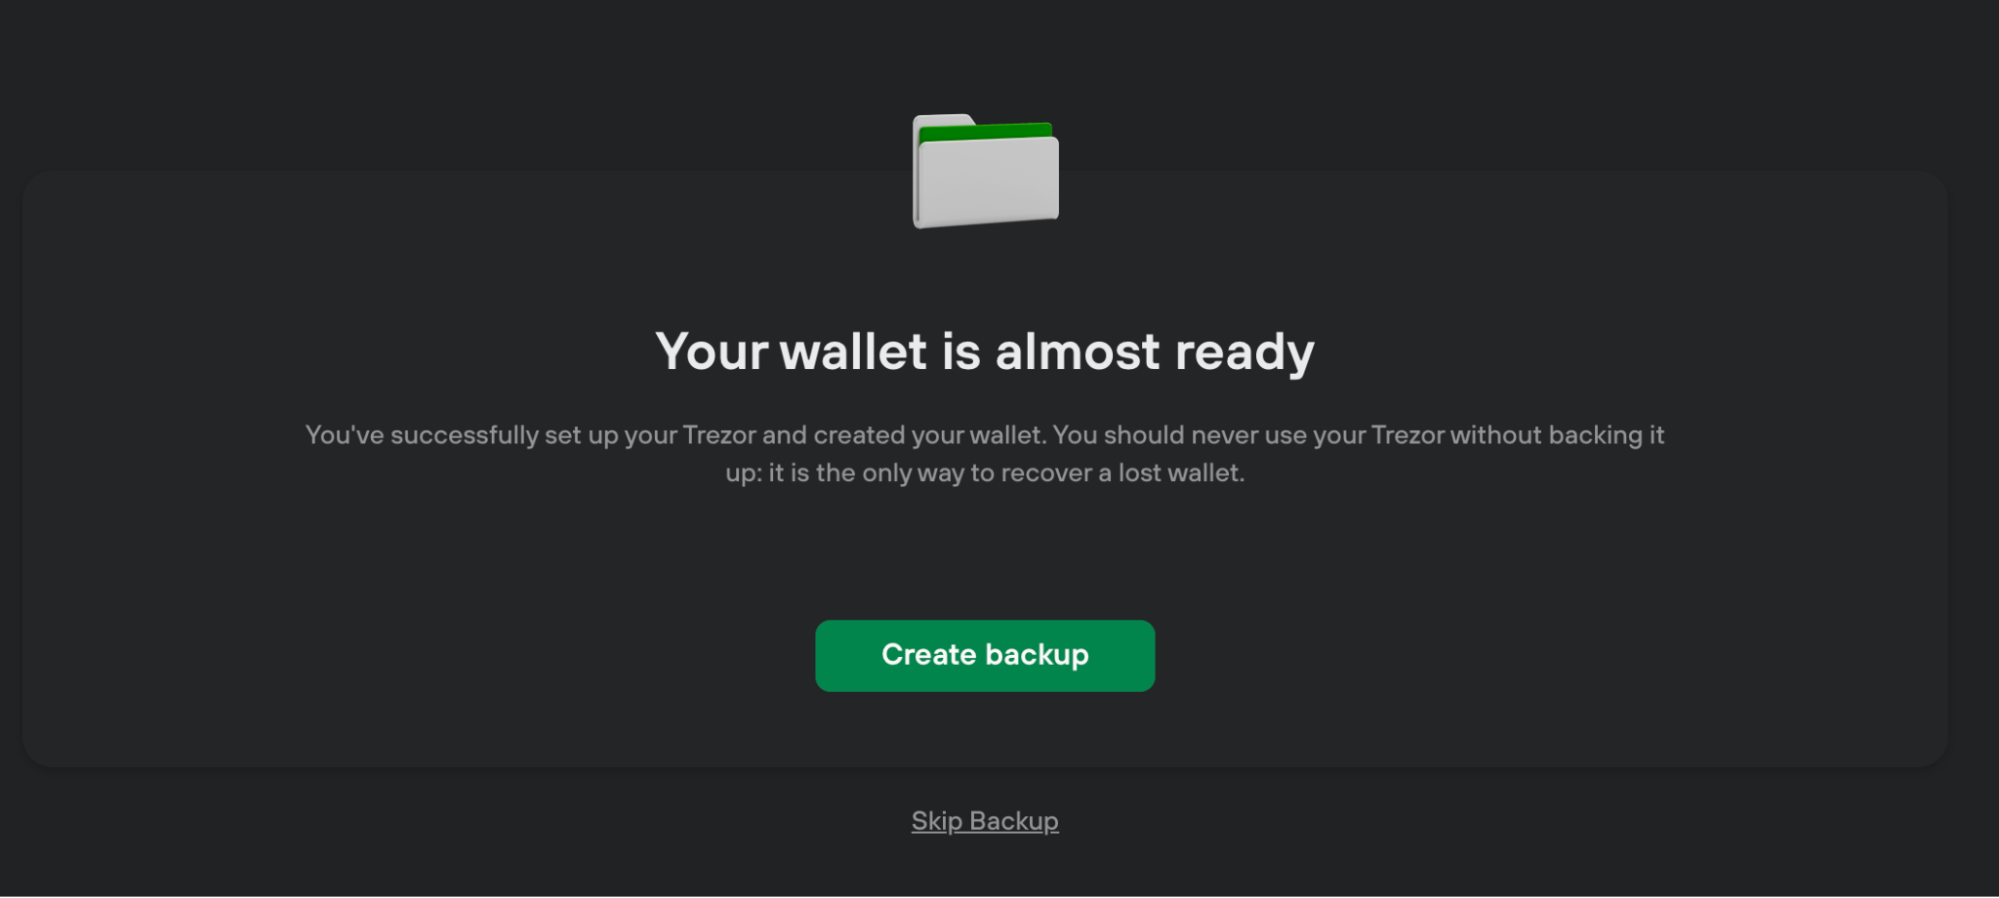Click 'You've successfully set up' sentence start
The height and width of the screenshot is (898, 1999).
pyautogui.click(x=461, y=435)
